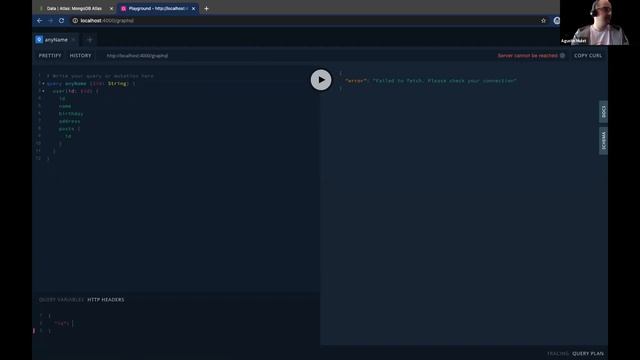Reload the localhost page
The width and height of the screenshot is (640, 360).
[x=62, y=20]
